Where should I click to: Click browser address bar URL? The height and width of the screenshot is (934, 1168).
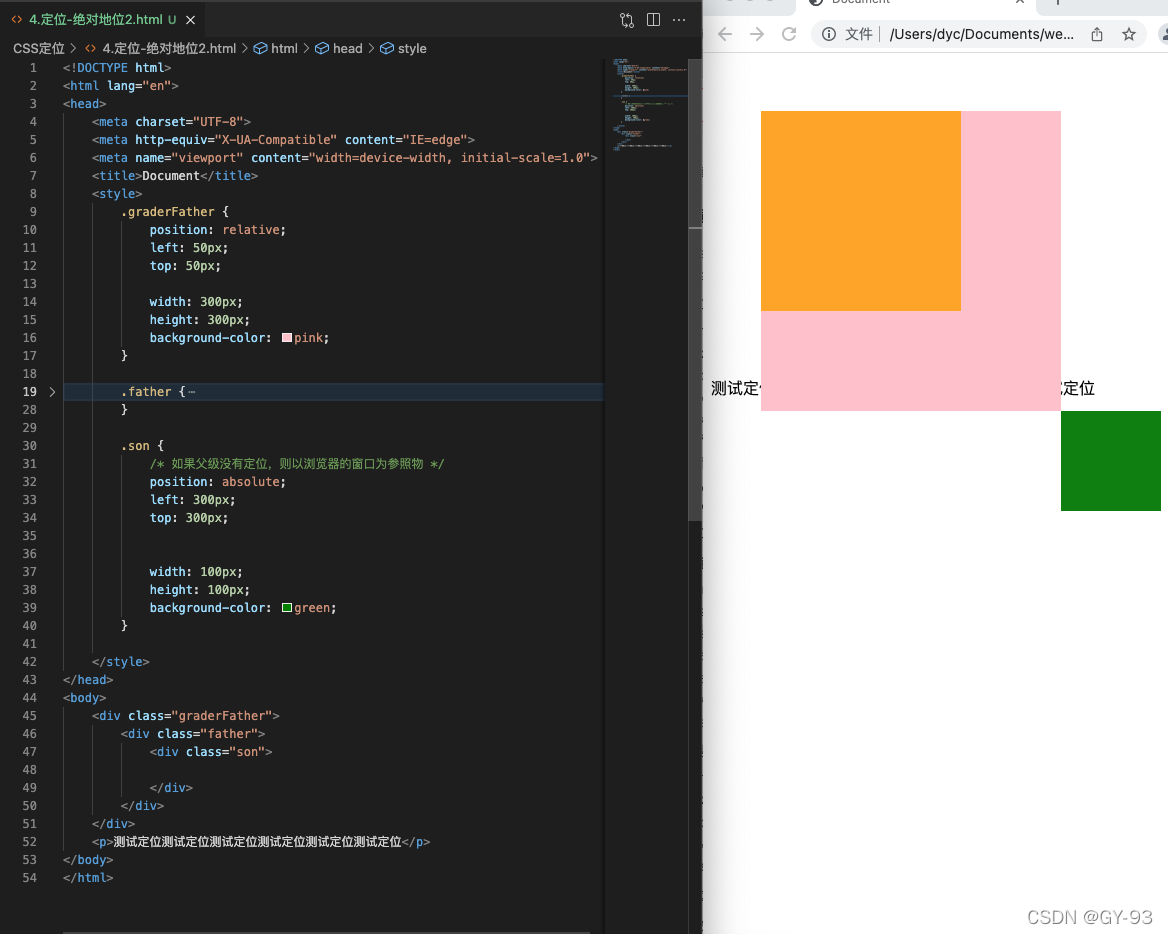tap(982, 34)
